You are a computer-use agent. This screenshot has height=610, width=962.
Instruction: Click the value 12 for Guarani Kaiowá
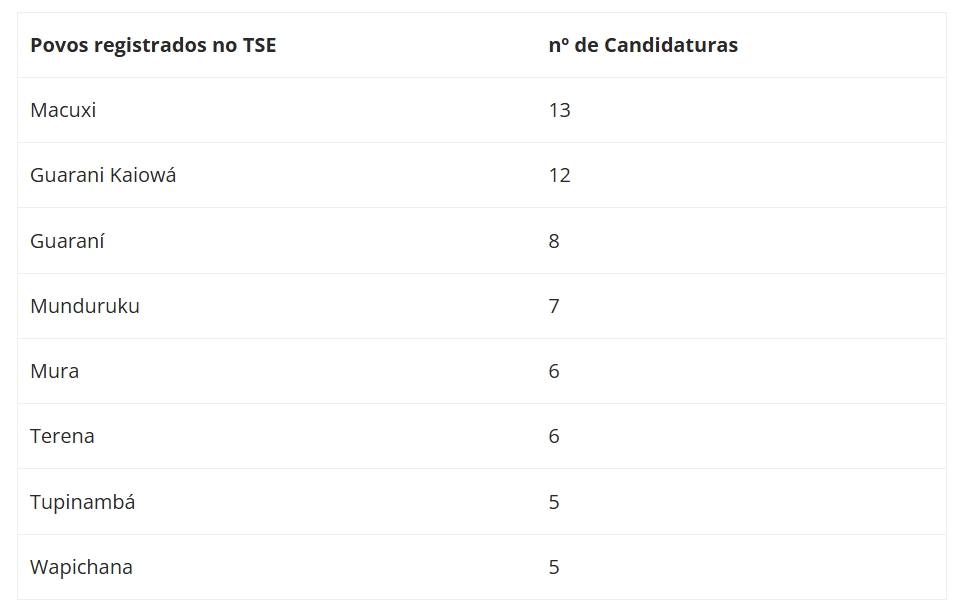(560, 176)
